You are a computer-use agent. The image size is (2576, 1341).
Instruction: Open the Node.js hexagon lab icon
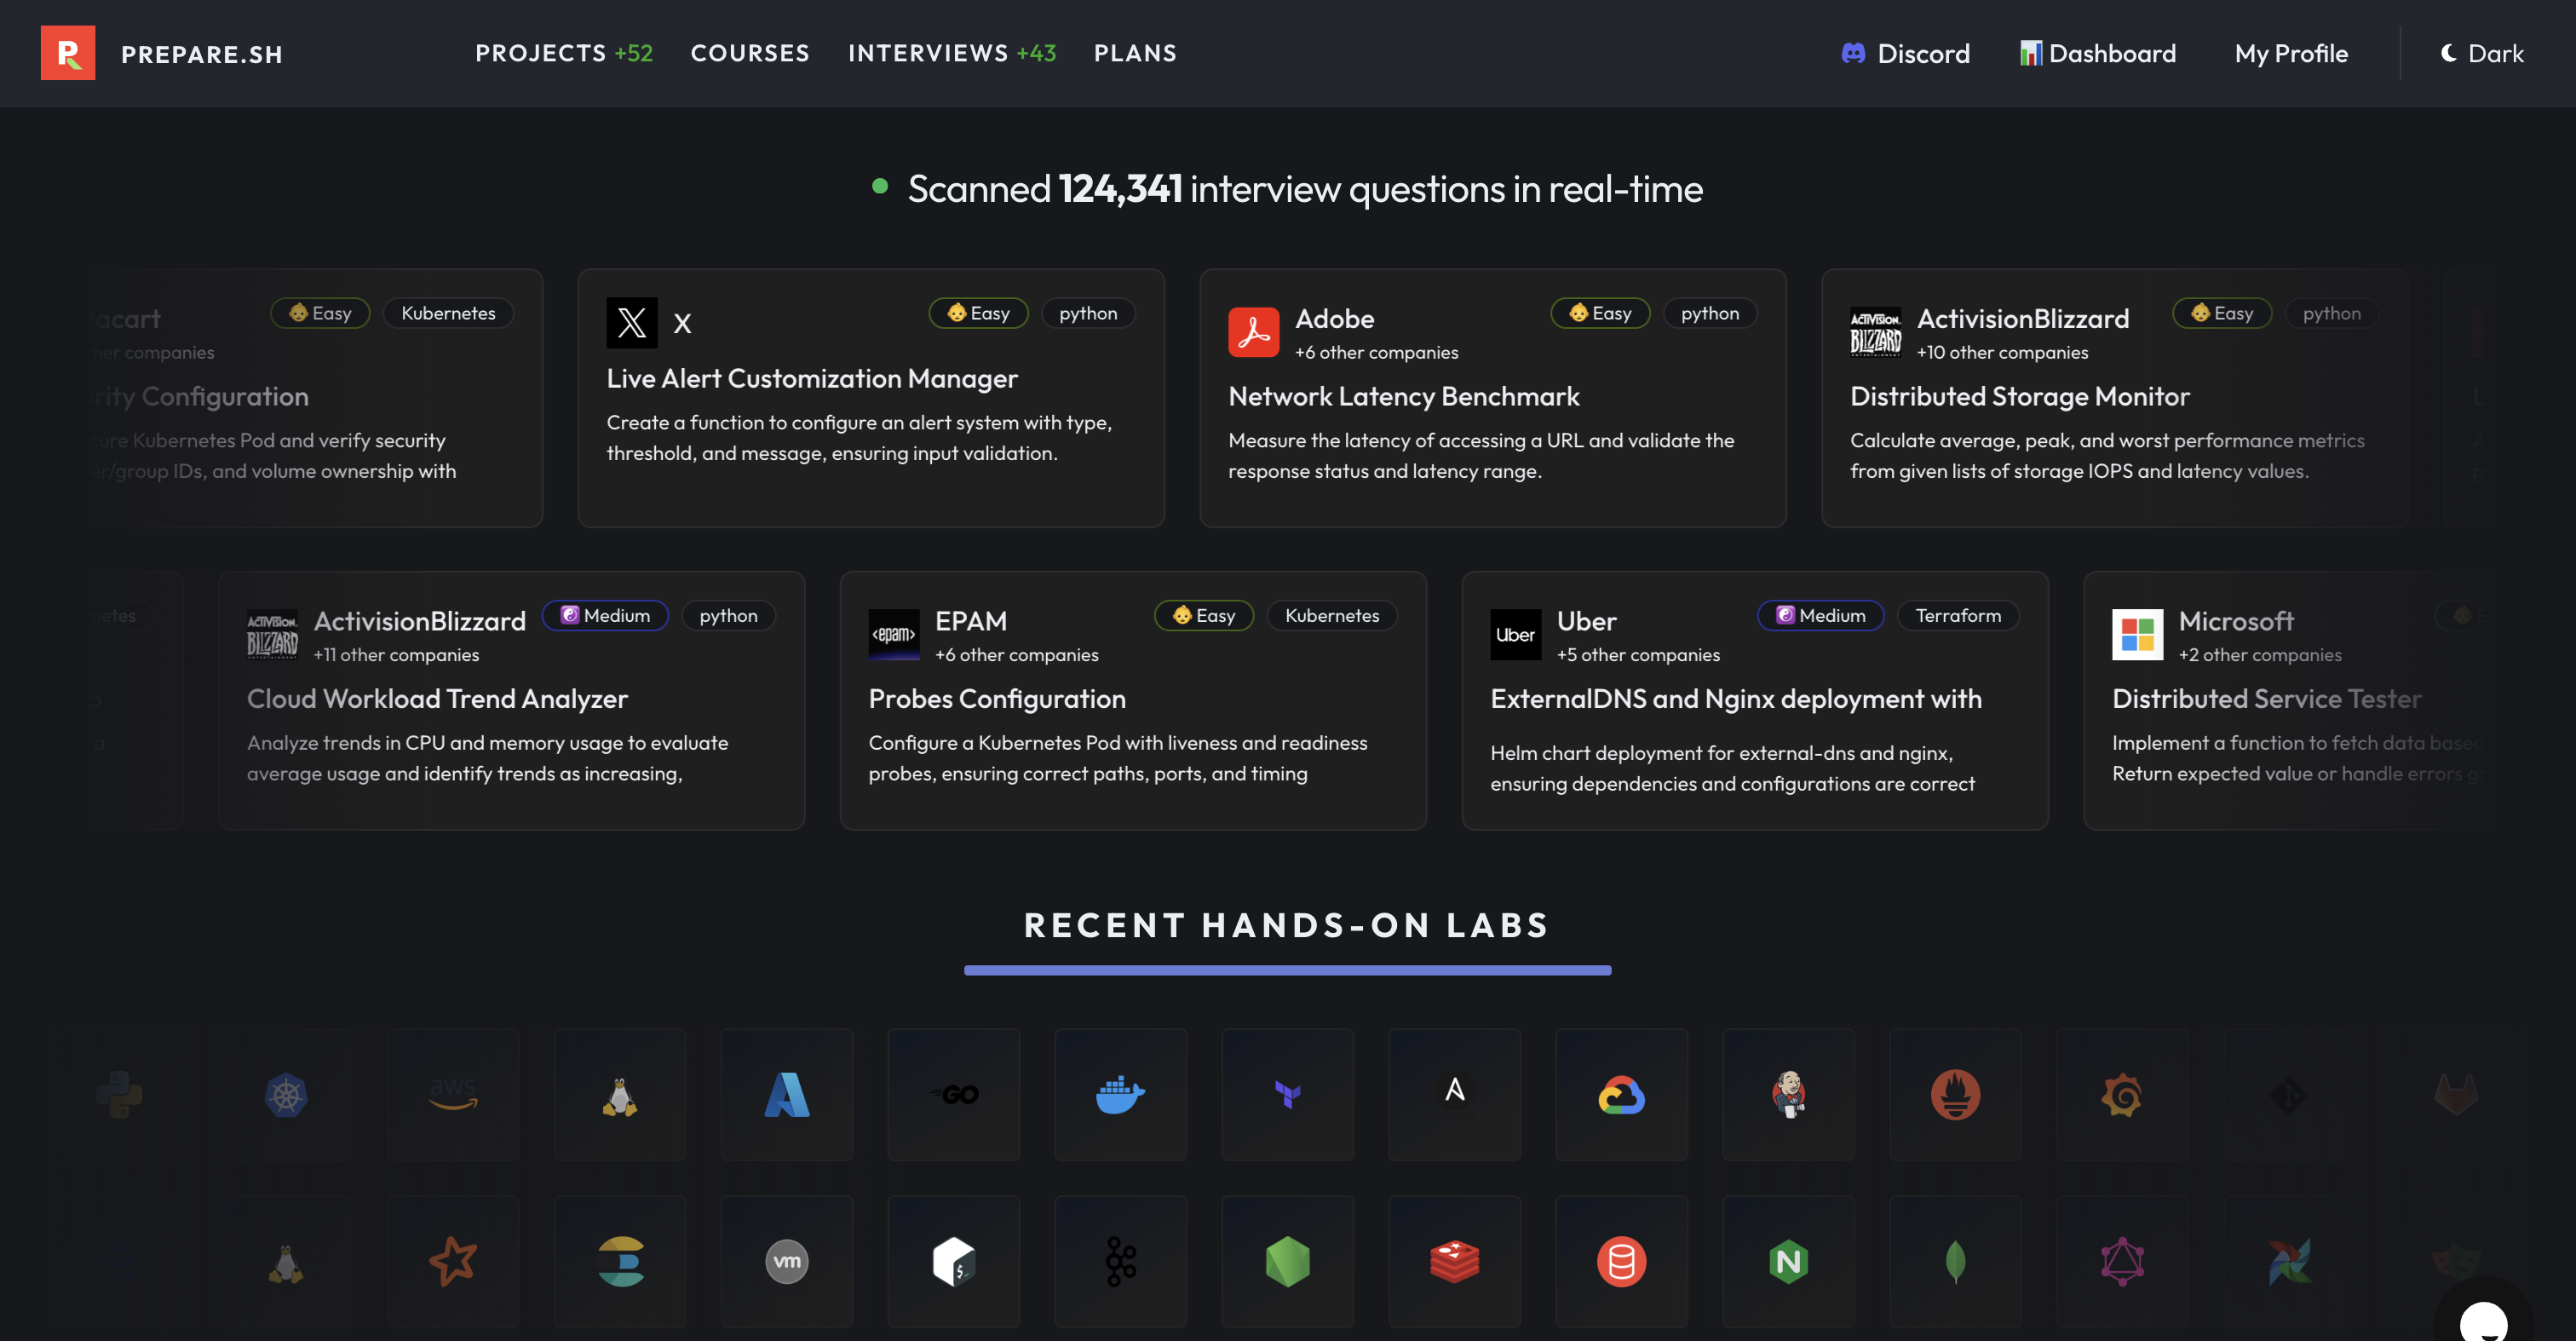tap(1288, 1262)
